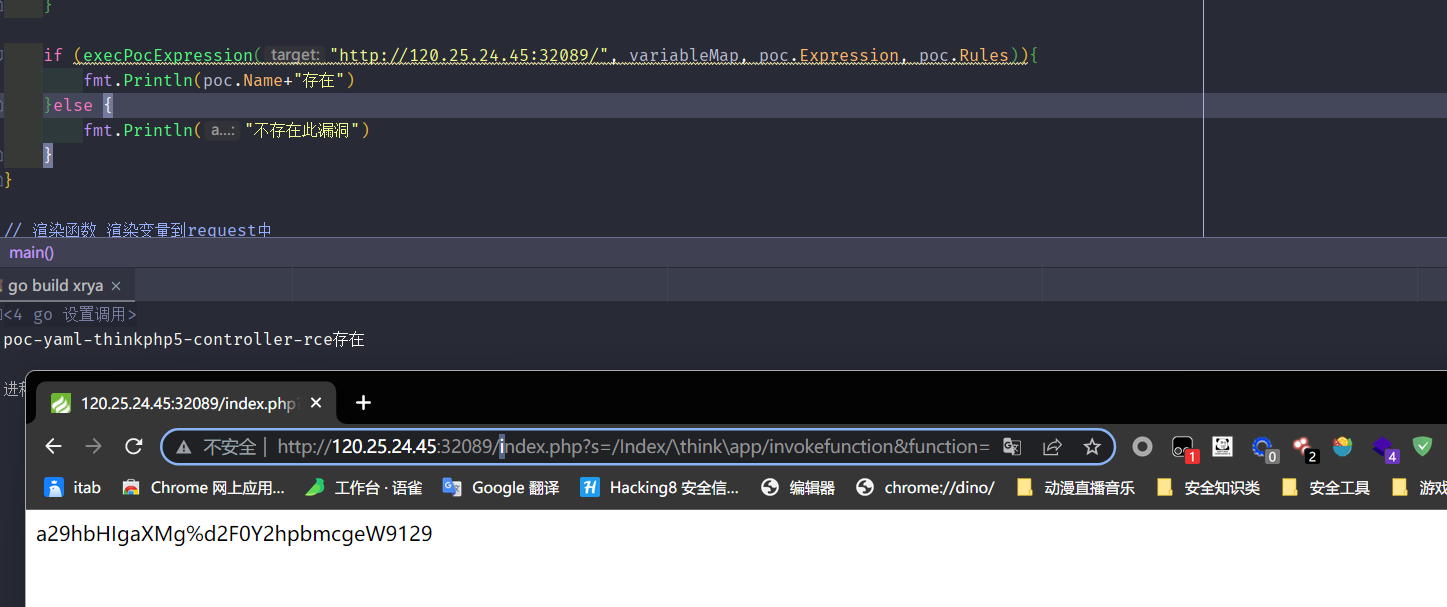Image resolution: width=1447 pixels, height=607 pixels.
Task: Open the itab bookmark
Action: [x=72, y=487]
